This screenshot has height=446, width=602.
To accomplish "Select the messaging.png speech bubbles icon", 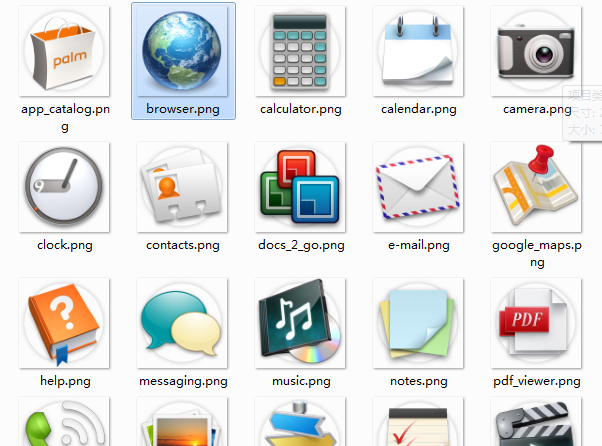I will click(x=182, y=323).
